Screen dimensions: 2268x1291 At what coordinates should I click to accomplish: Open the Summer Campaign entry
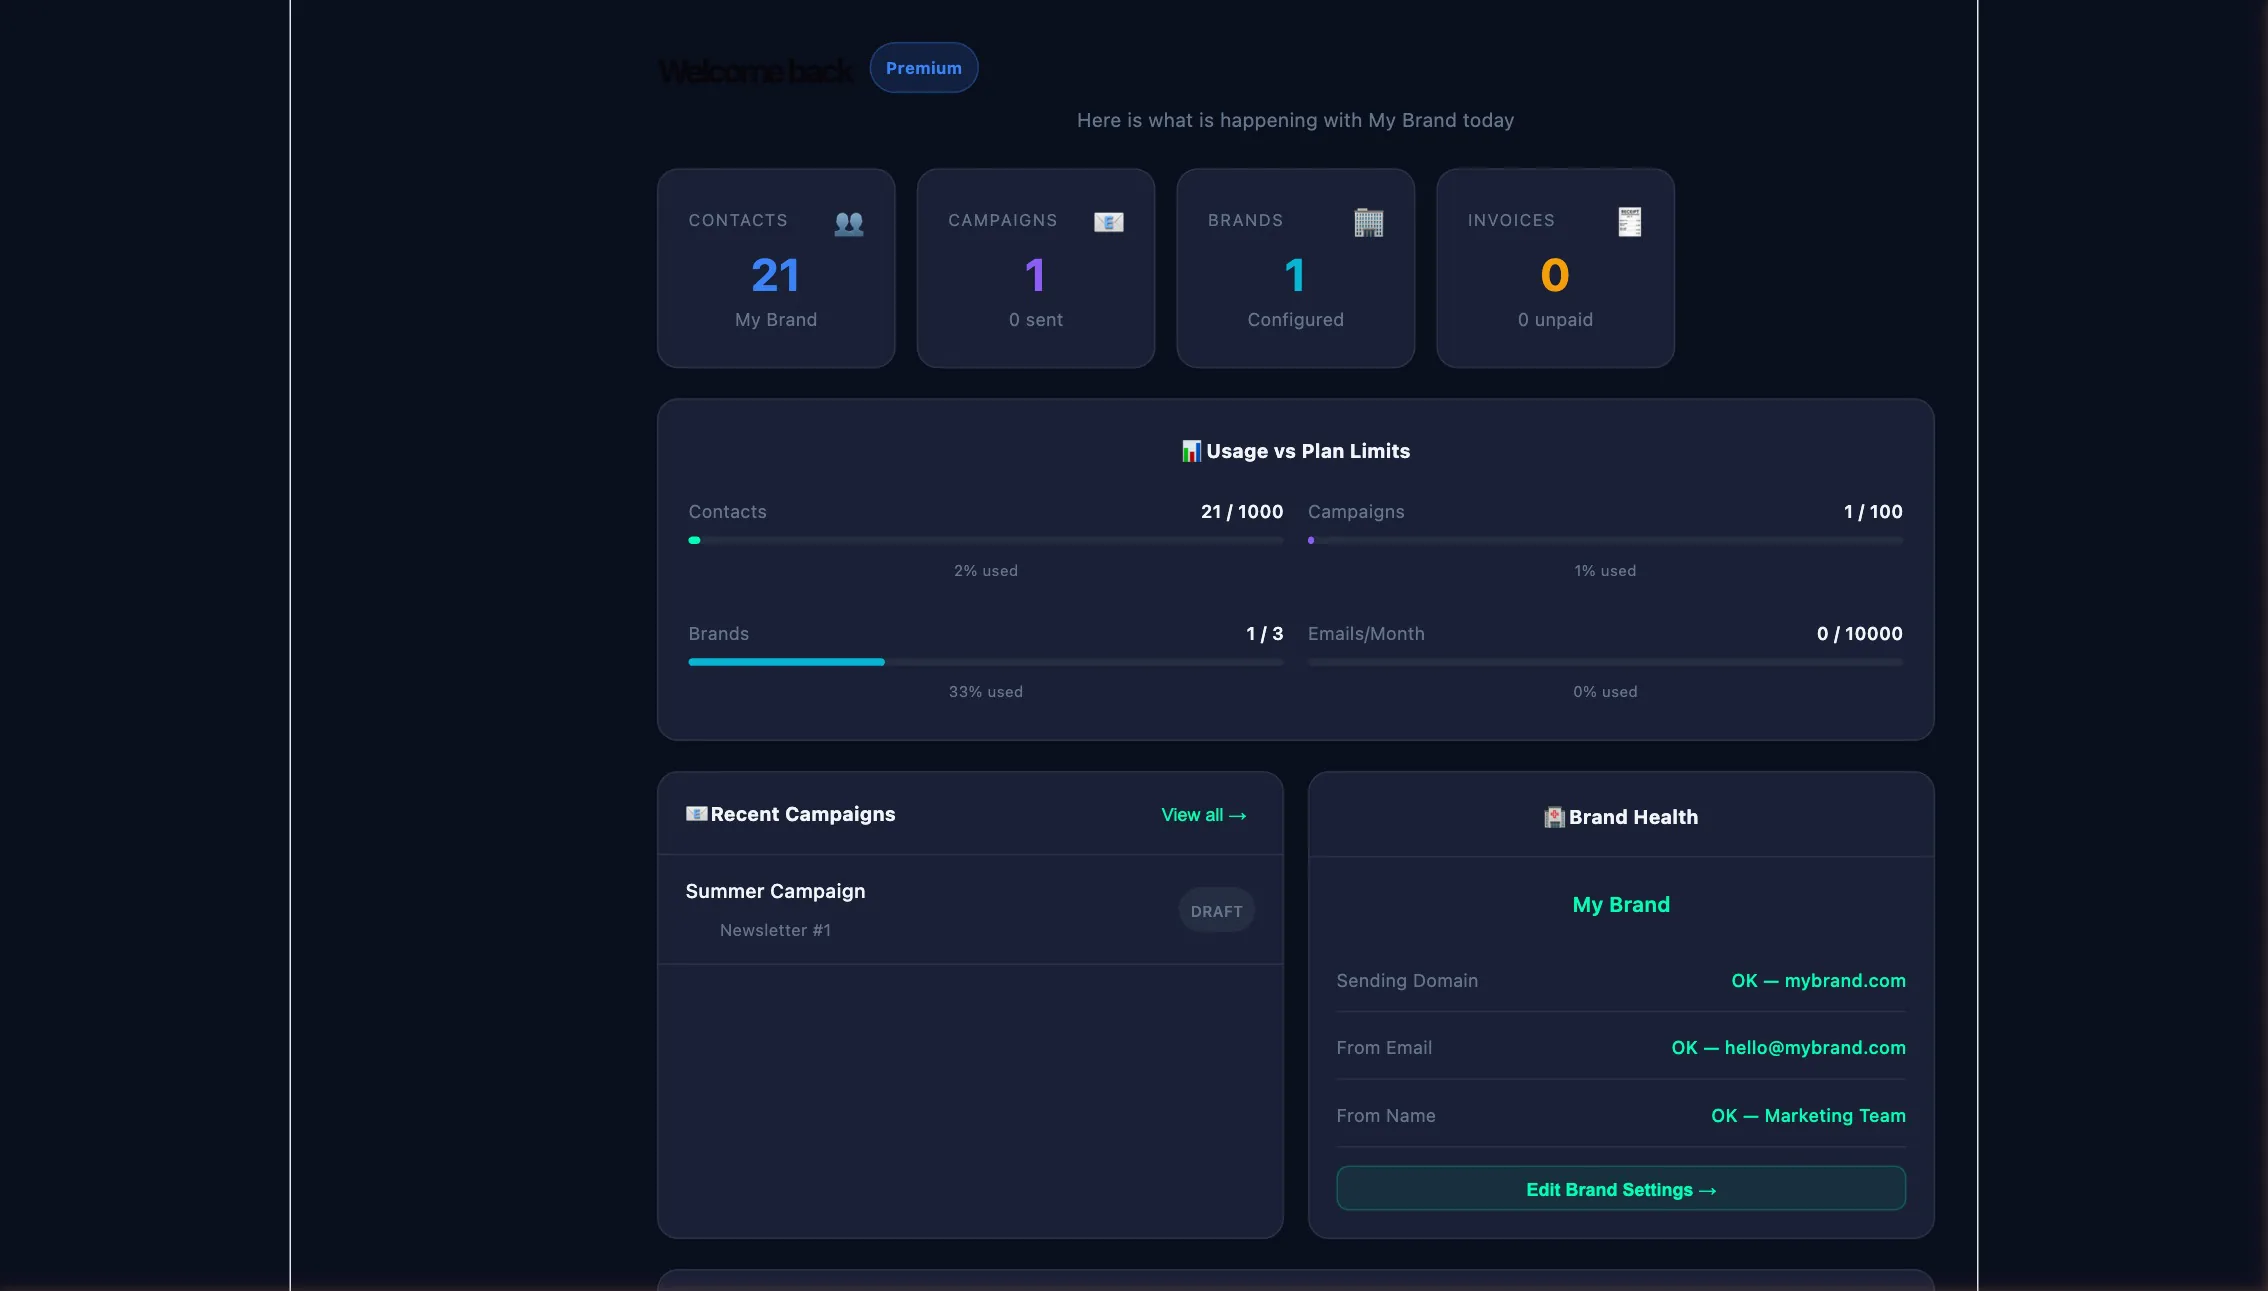(970, 909)
